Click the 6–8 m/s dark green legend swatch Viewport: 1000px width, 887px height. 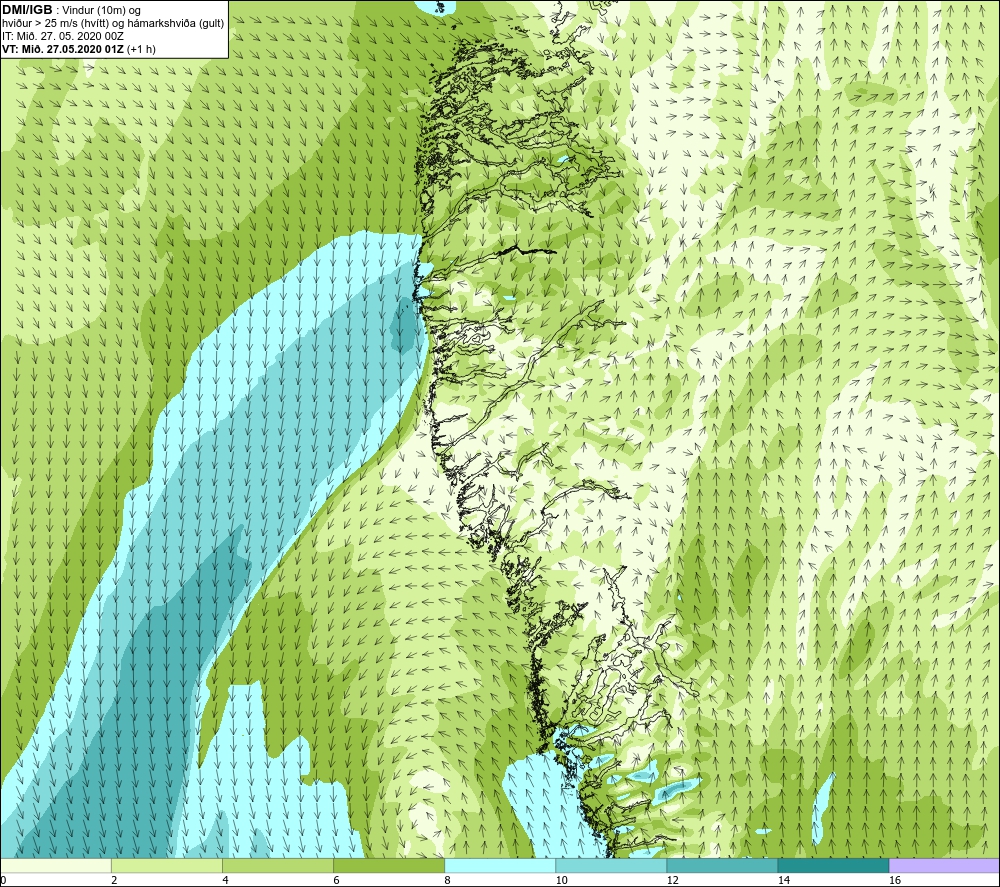coord(388,865)
